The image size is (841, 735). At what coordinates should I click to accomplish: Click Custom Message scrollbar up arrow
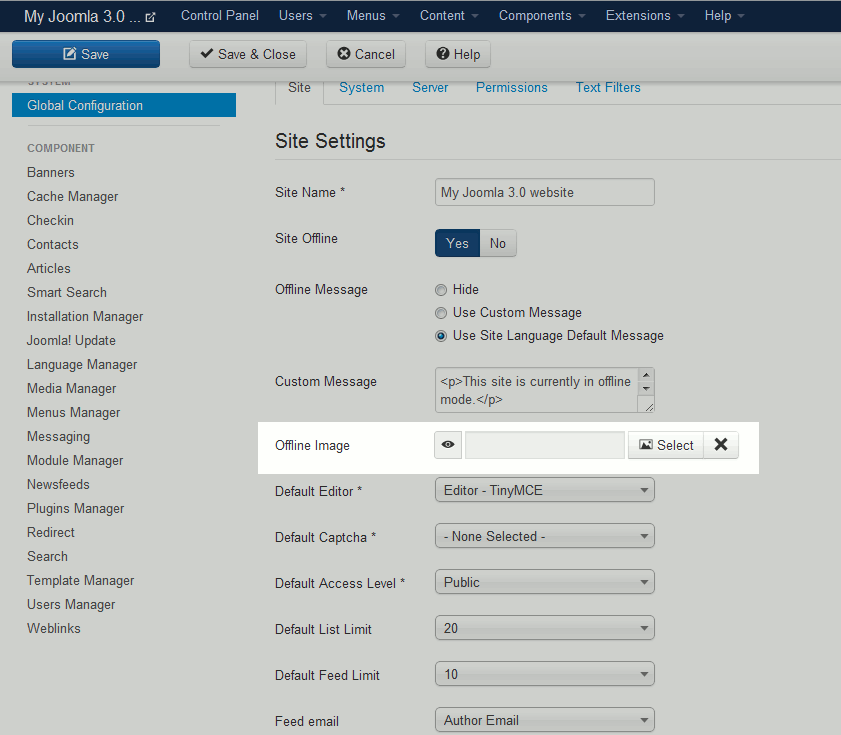[646, 374]
